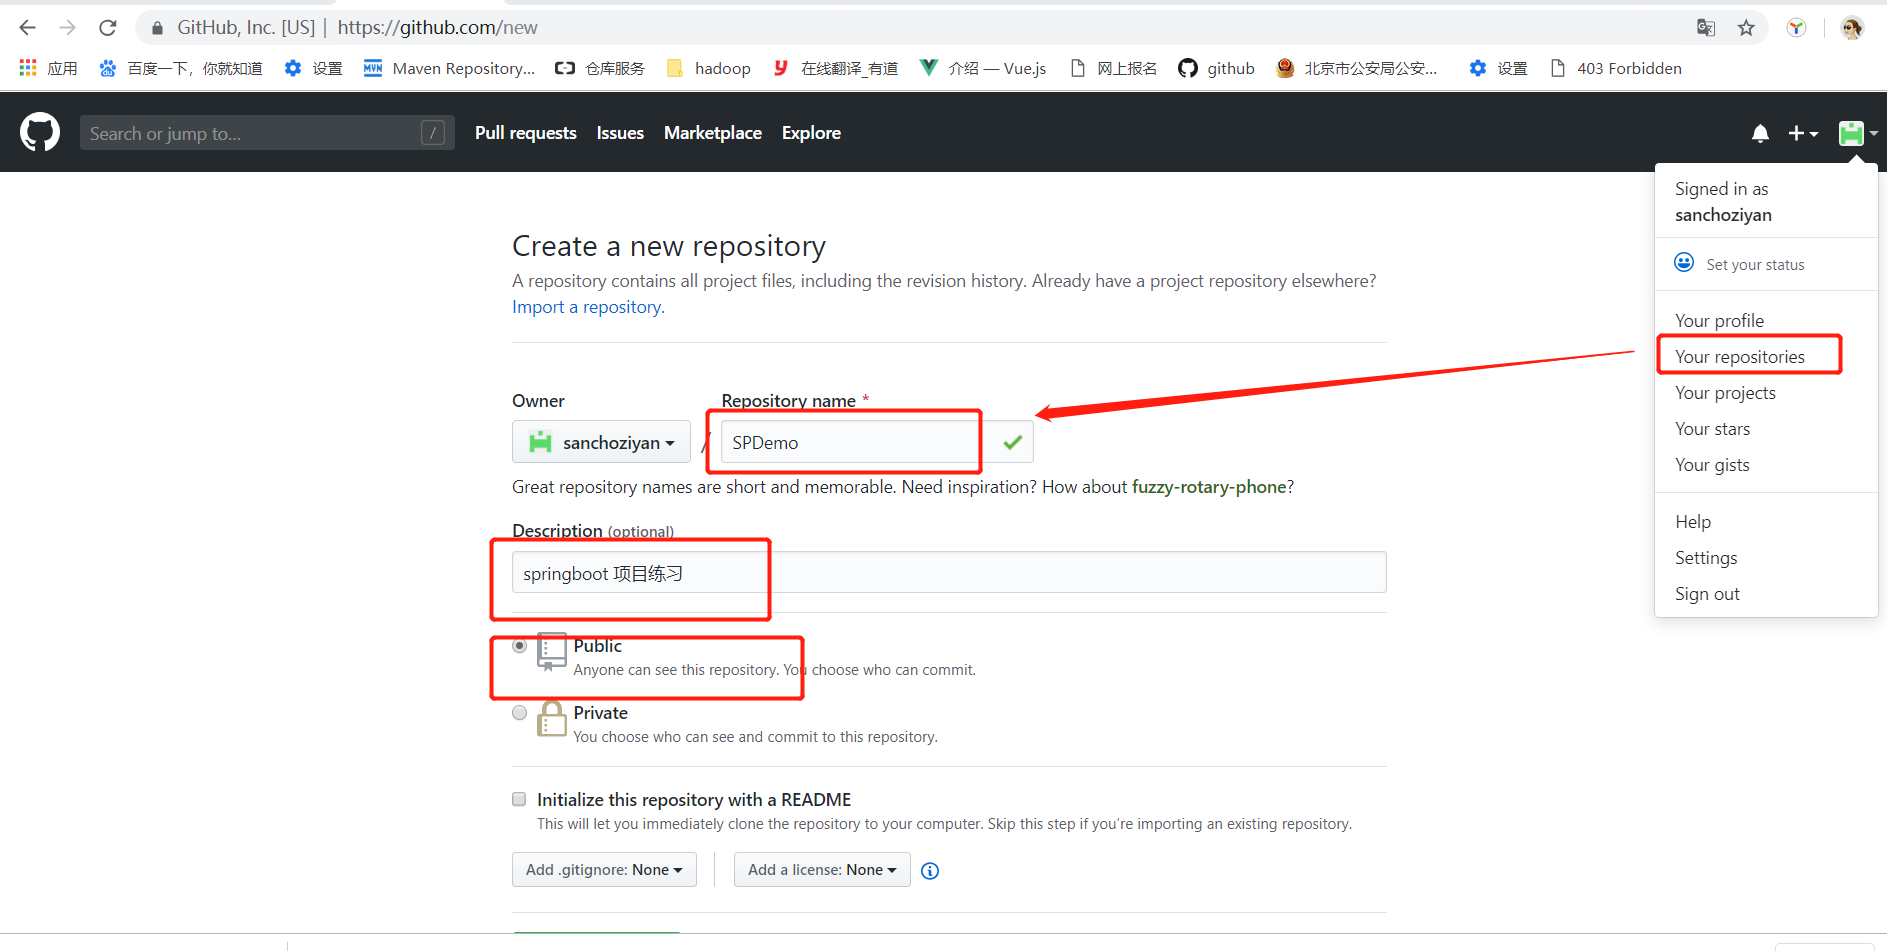Image resolution: width=1887 pixels, height=951 pixels.
Task: Click the notifications bell icon
Action: click(x=1760, y=132)
